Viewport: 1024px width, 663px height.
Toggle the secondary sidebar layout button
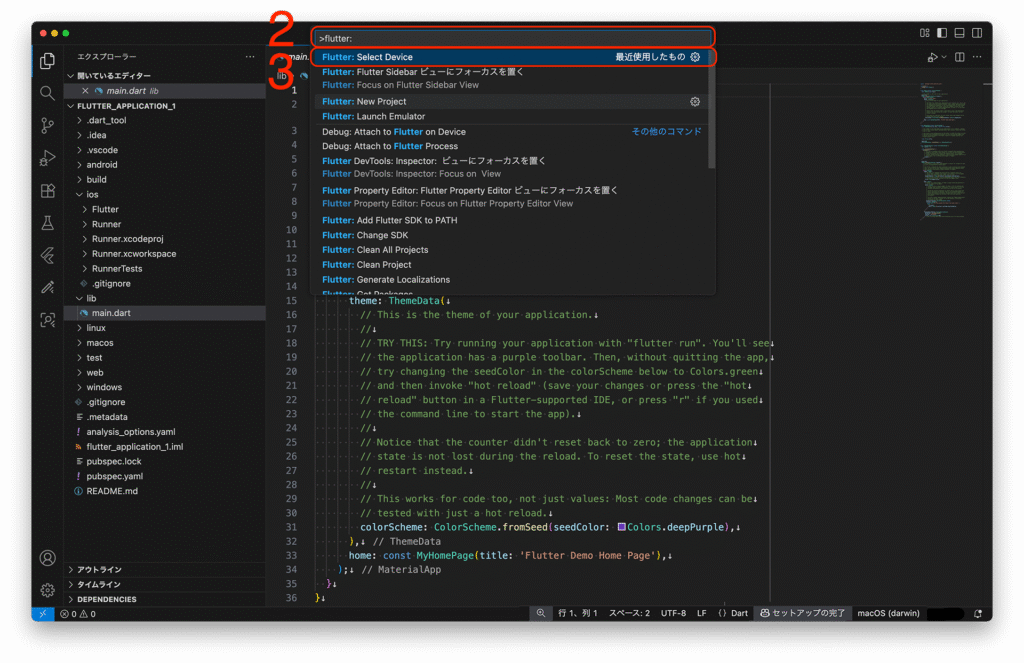(x=977, y=33)
